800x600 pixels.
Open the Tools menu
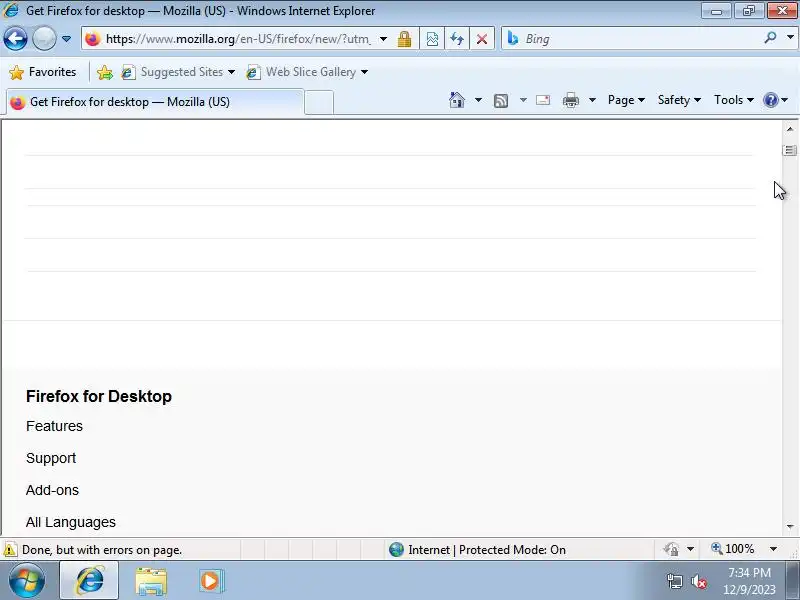[734, 100]
